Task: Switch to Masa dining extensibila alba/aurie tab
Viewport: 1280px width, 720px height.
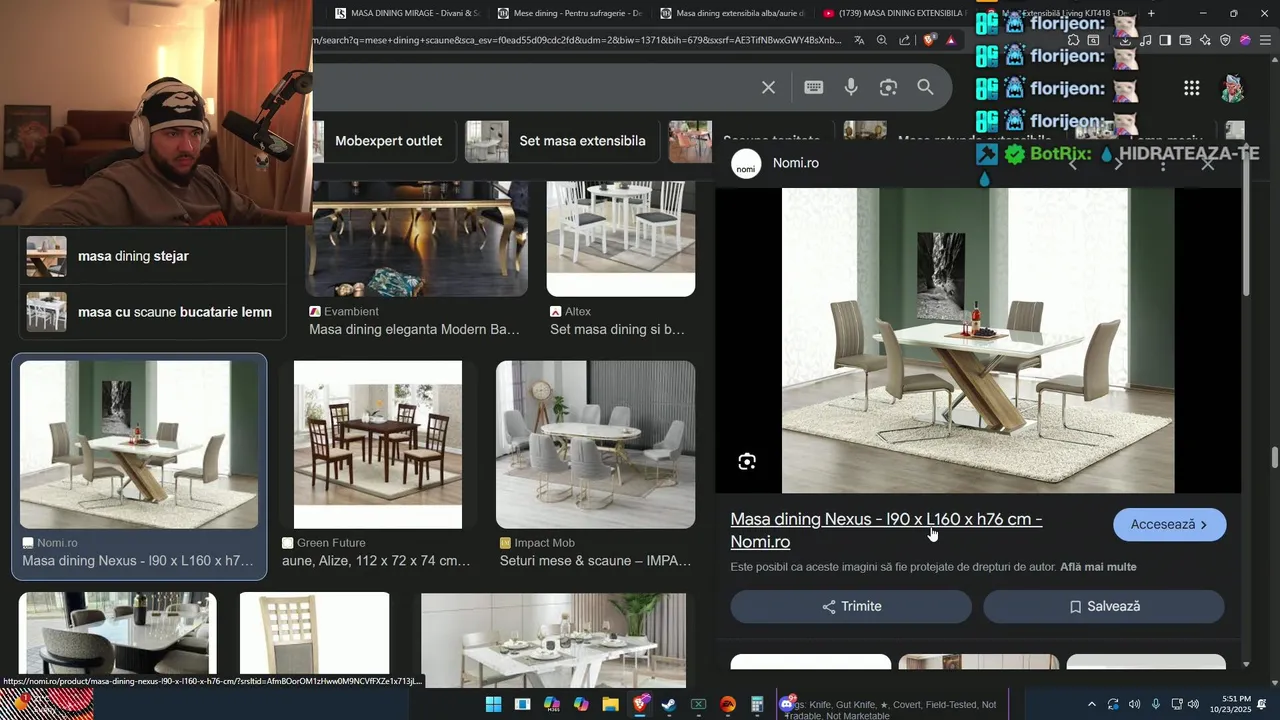Action: coord(732,14)
